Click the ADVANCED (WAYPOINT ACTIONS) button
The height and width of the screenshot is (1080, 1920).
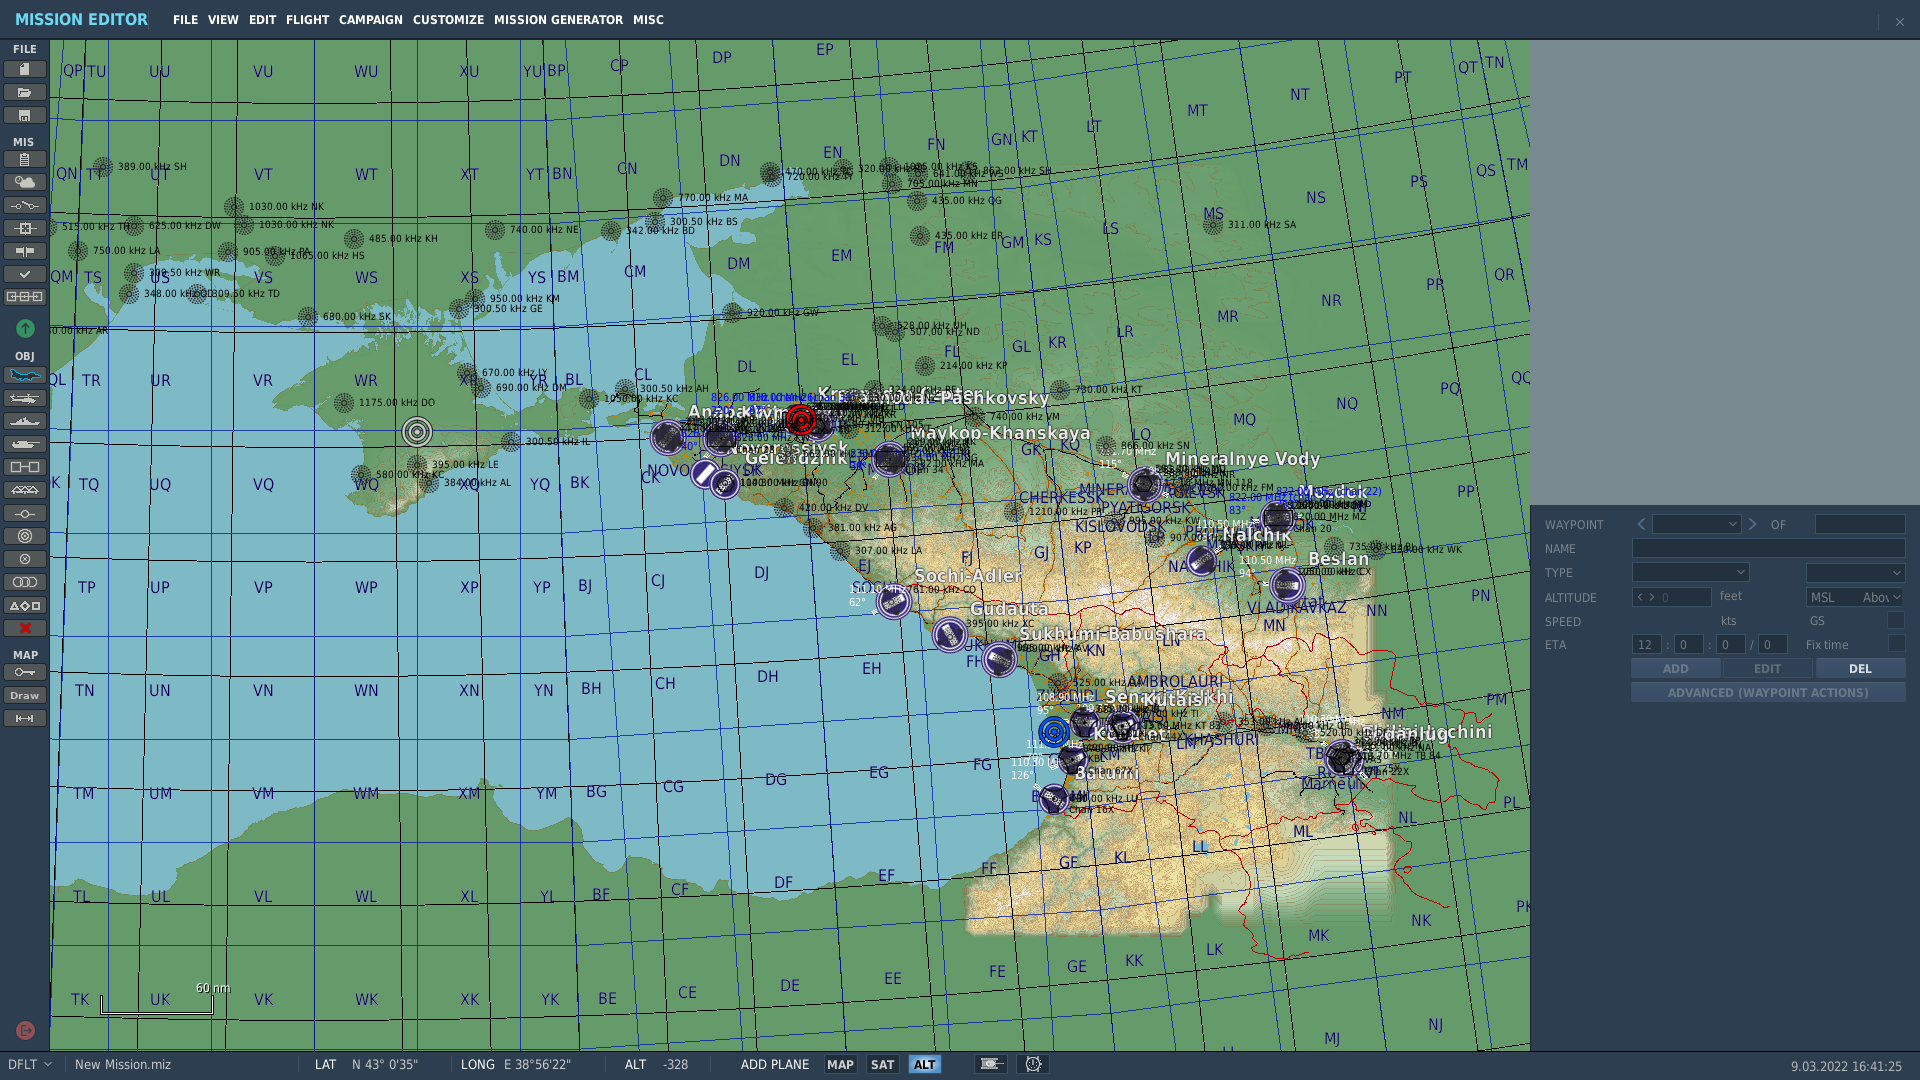pyautogui.click(x=1768, y=692)
